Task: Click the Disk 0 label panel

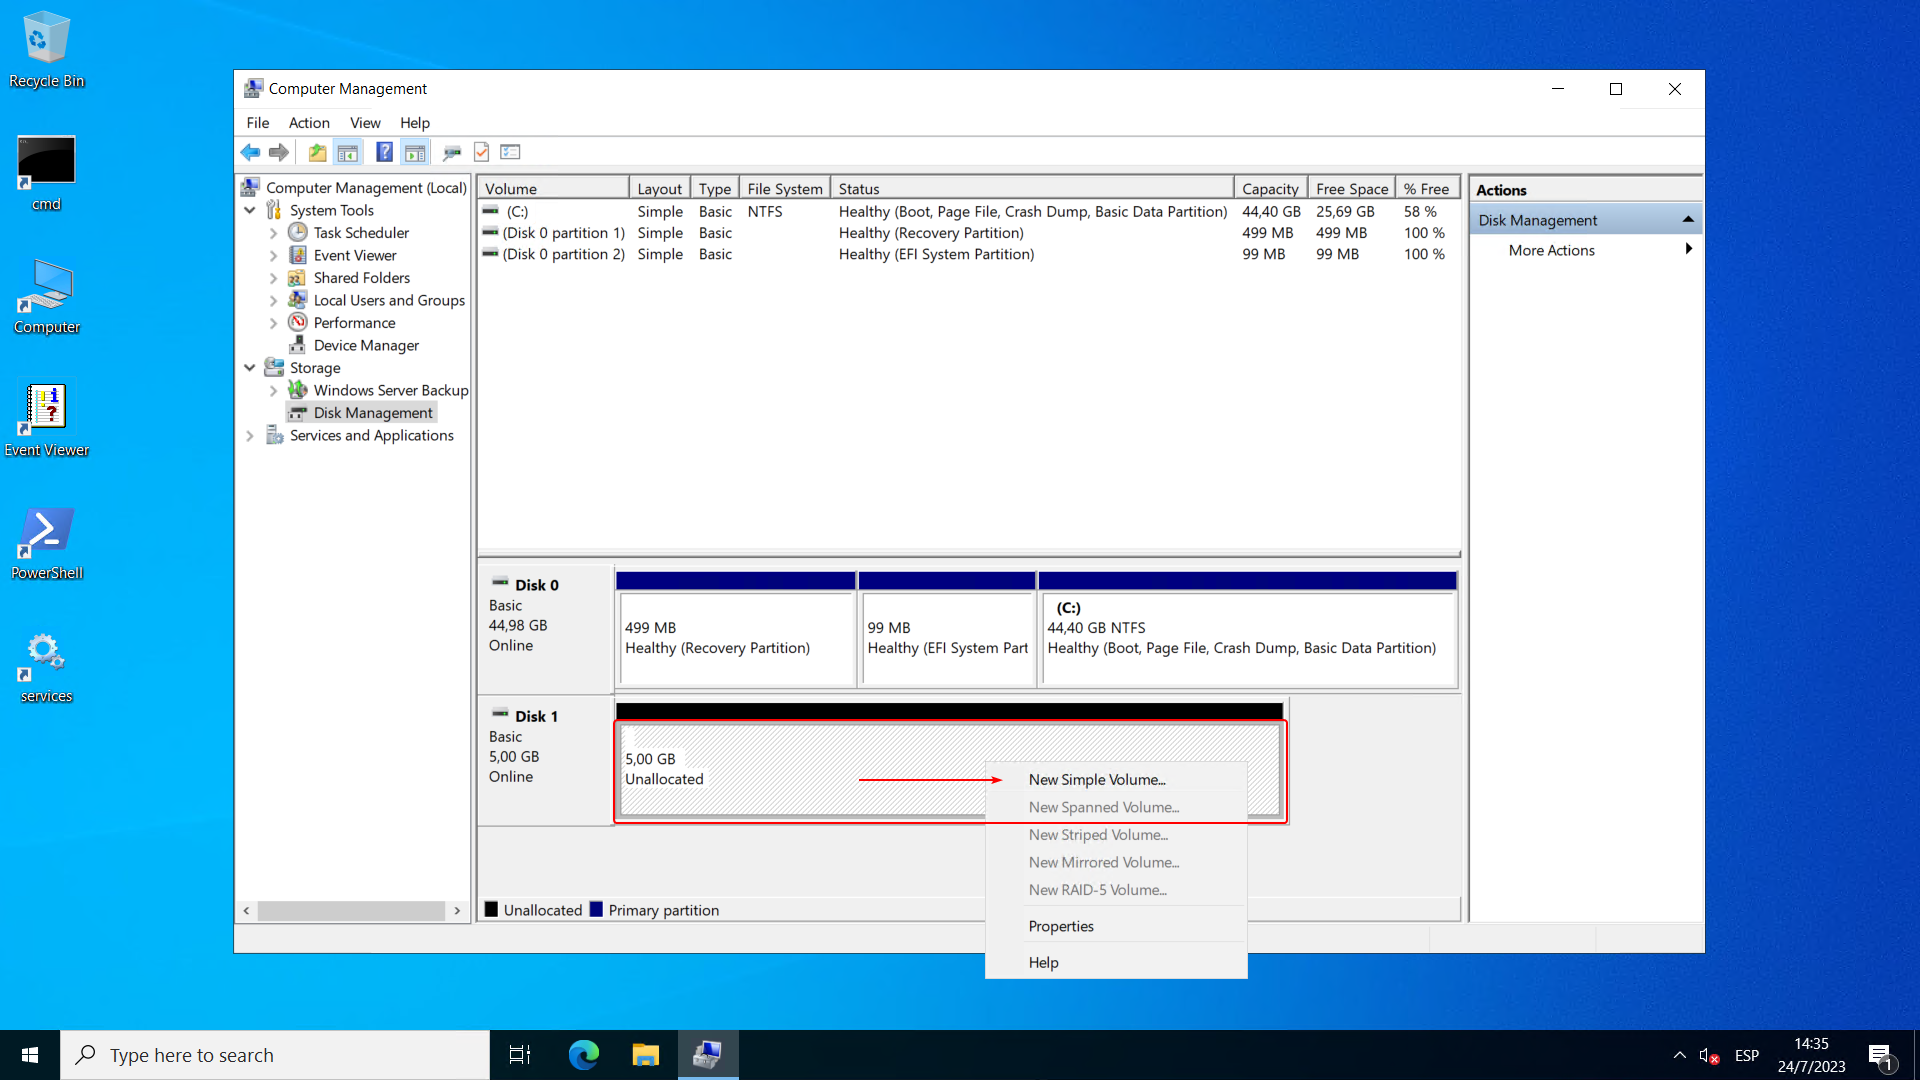Action: tap(545, 629)
